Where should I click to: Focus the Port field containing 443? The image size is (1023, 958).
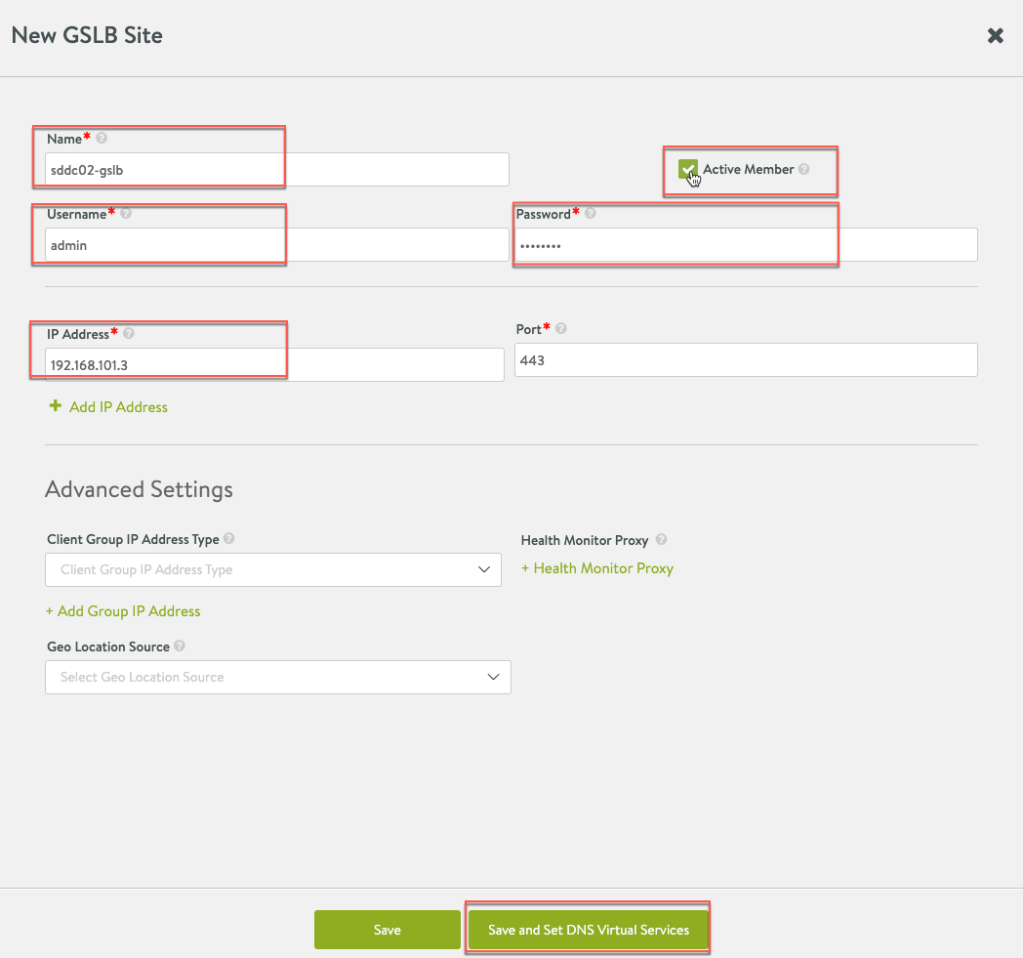point(745,360)
